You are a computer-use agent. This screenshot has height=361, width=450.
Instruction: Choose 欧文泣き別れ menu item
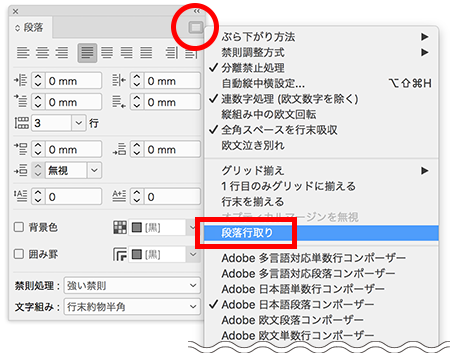pyautogui.click(x=321, y=145)
